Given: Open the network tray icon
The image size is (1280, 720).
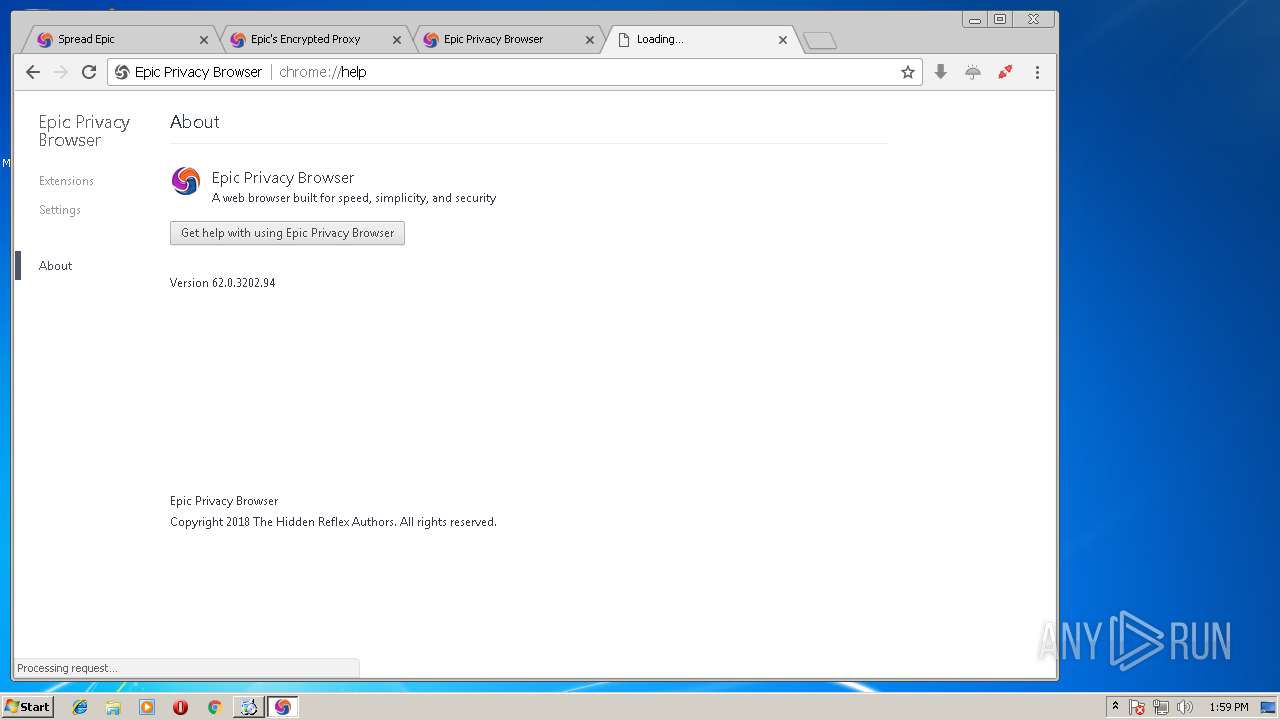Looking at the screenshot, I should pos(1161,707).
